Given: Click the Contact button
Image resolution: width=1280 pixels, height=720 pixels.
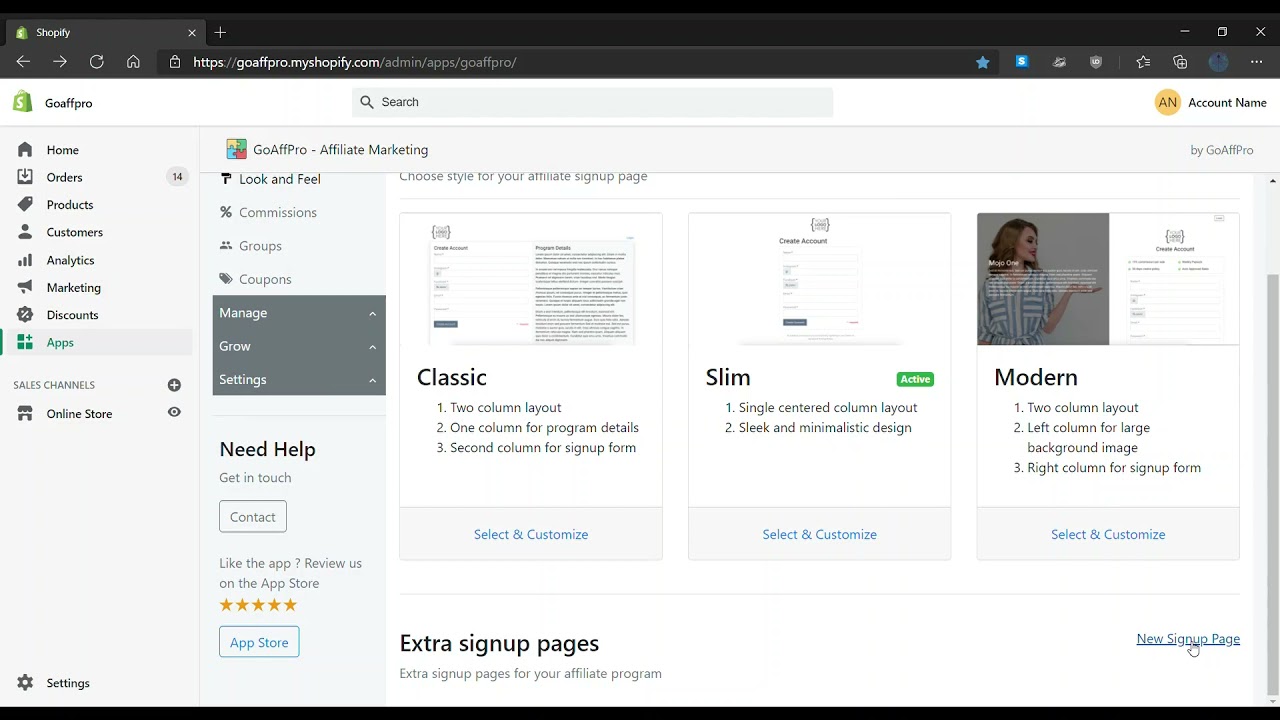Looking at the screenshot, I should click(x=253, y=517).
